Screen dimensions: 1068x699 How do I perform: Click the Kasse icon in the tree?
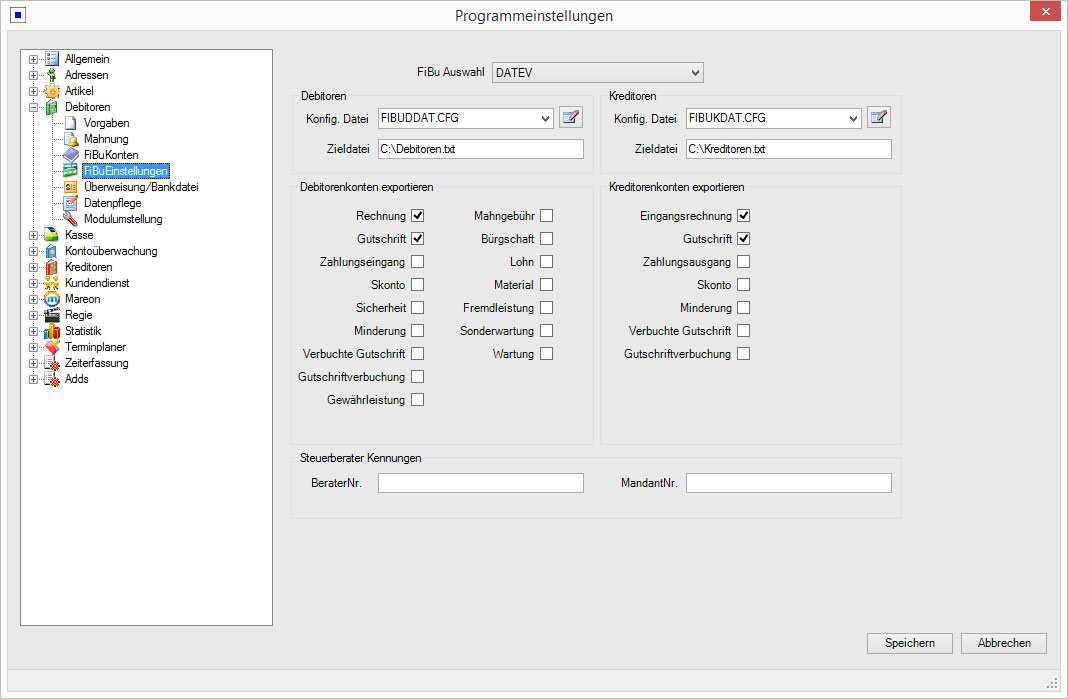[52, 235]
